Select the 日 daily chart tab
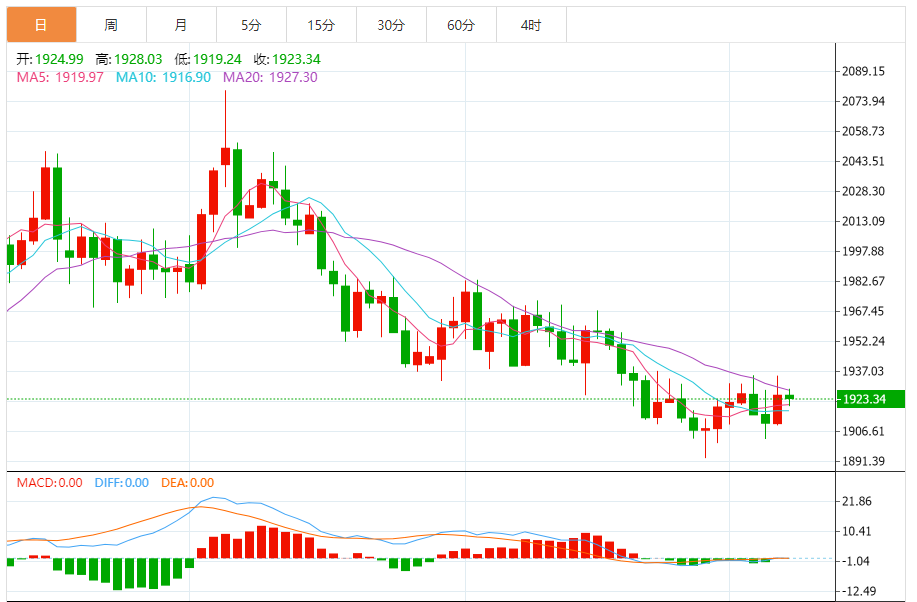Viewport: 917px width, 602px height. [42, 25]
